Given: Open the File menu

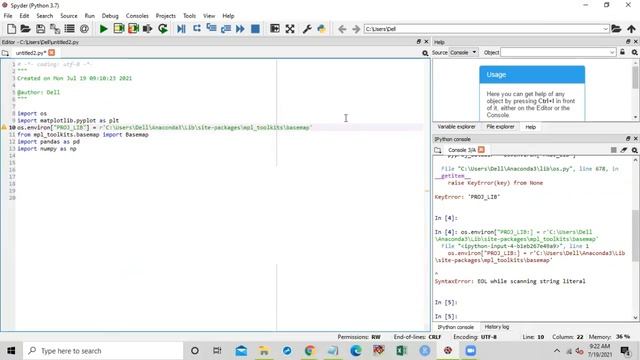Looking at the screenshot, I should coord(8,16).
